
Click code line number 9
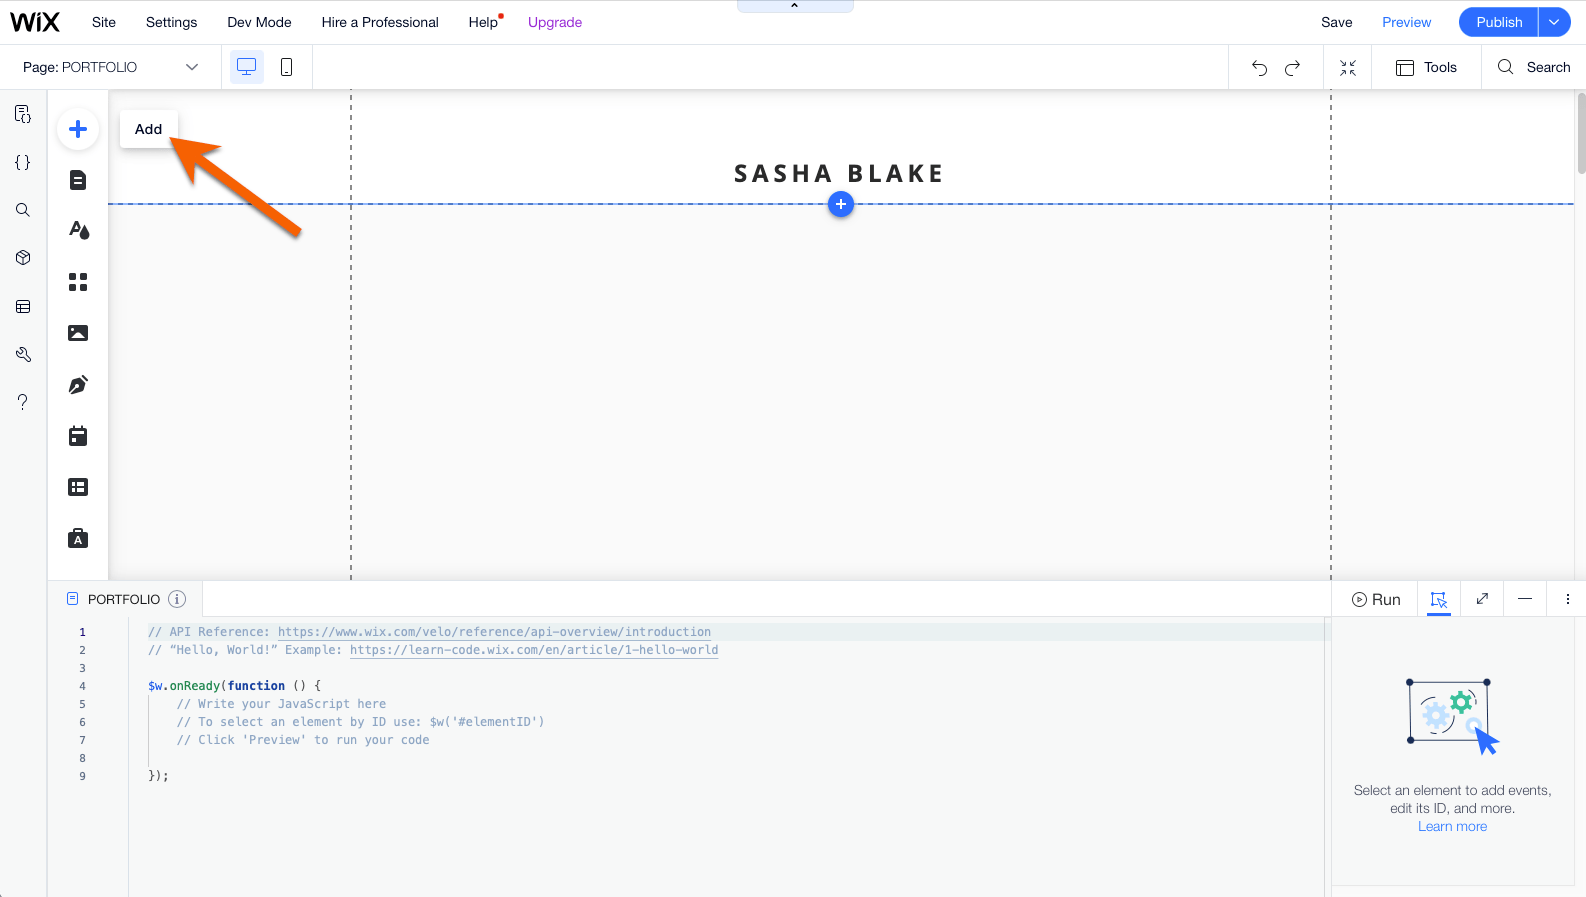(x=83, y=776)
